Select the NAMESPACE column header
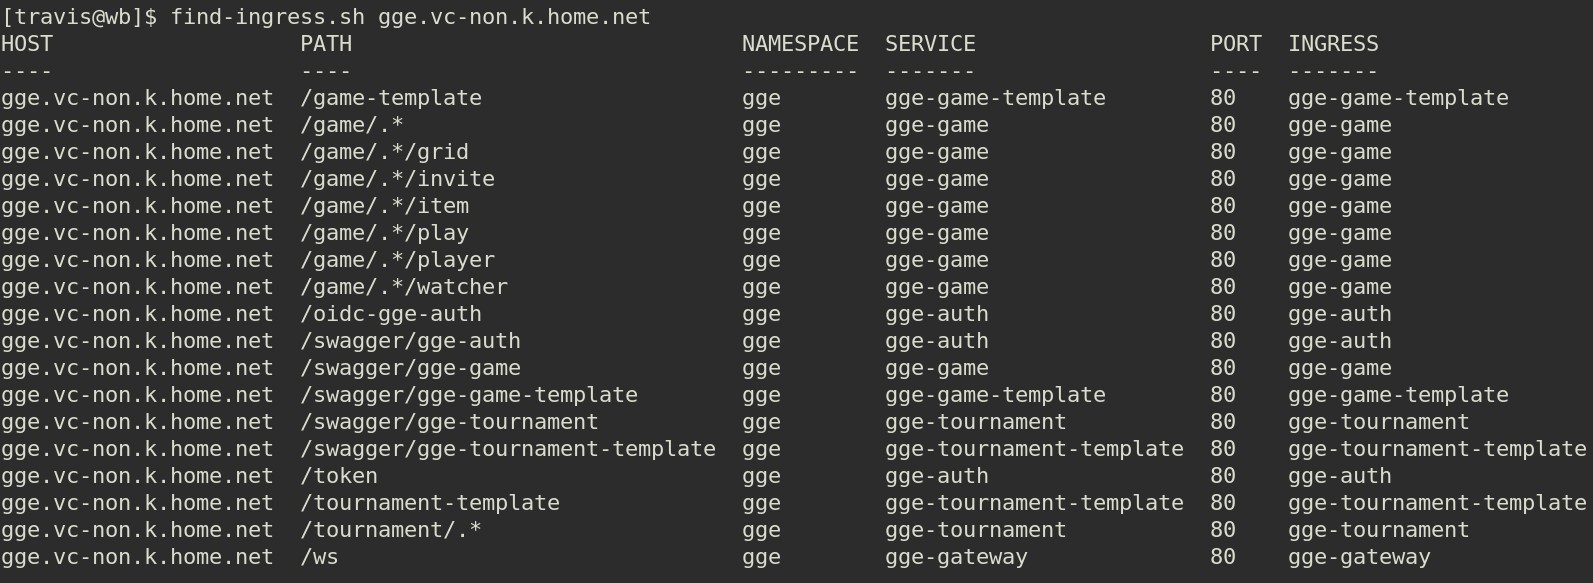Image resolution: width=1593 pixels, height=583 pixels. (x=799, y=44)
